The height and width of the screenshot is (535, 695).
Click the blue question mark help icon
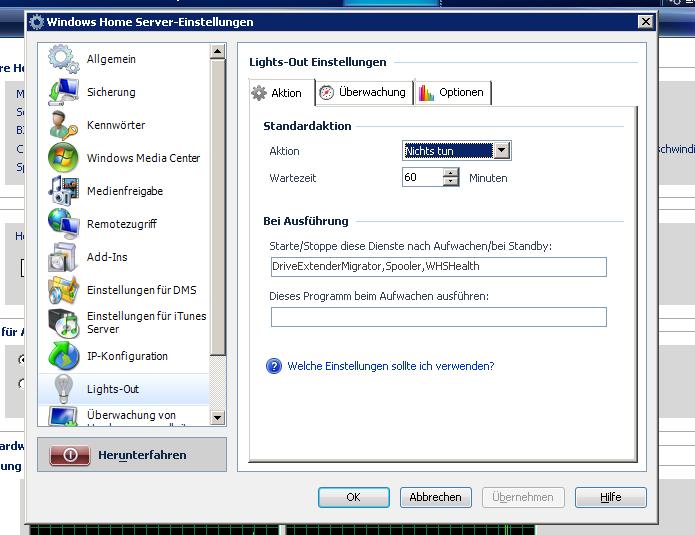tap(274, 366)
